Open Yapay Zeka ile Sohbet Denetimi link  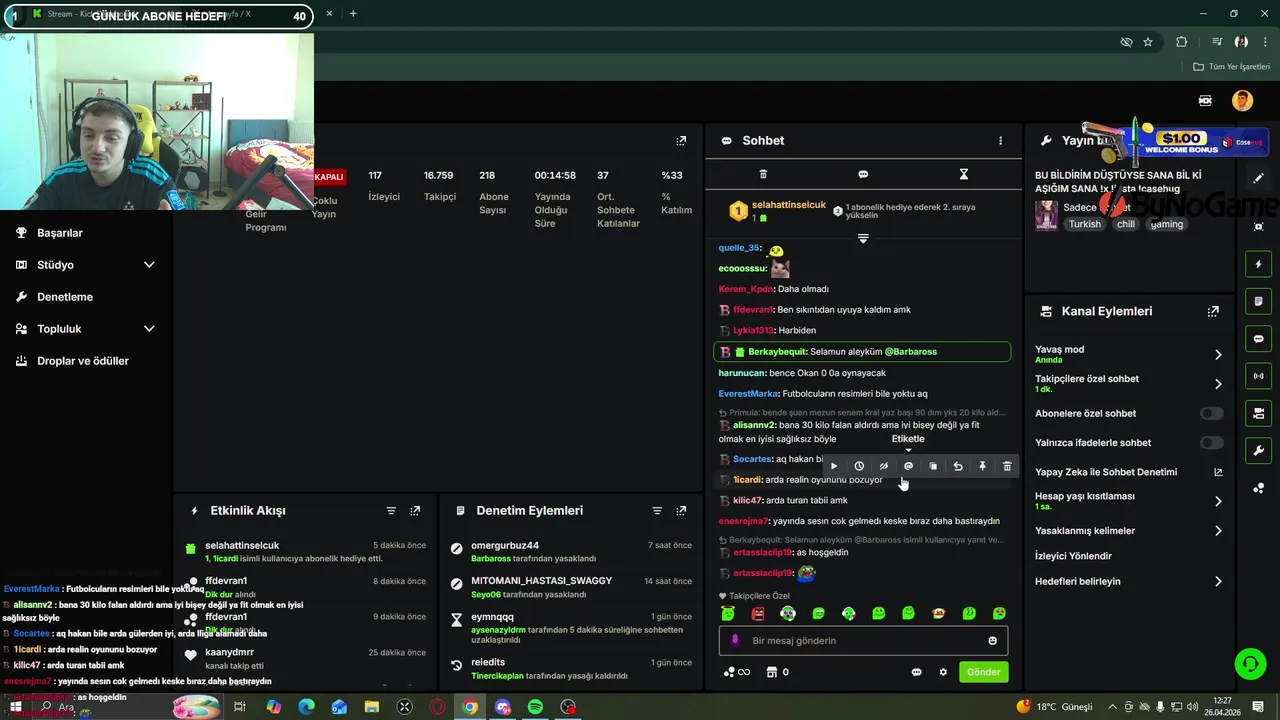[1129, 472]
